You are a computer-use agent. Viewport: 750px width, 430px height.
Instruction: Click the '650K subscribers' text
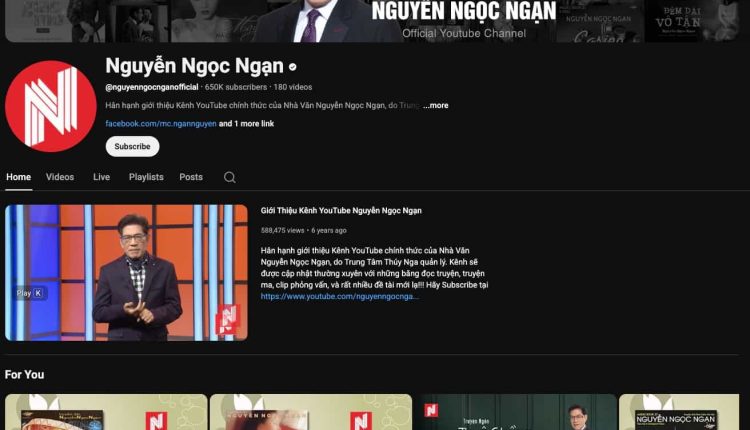(236, 87)
